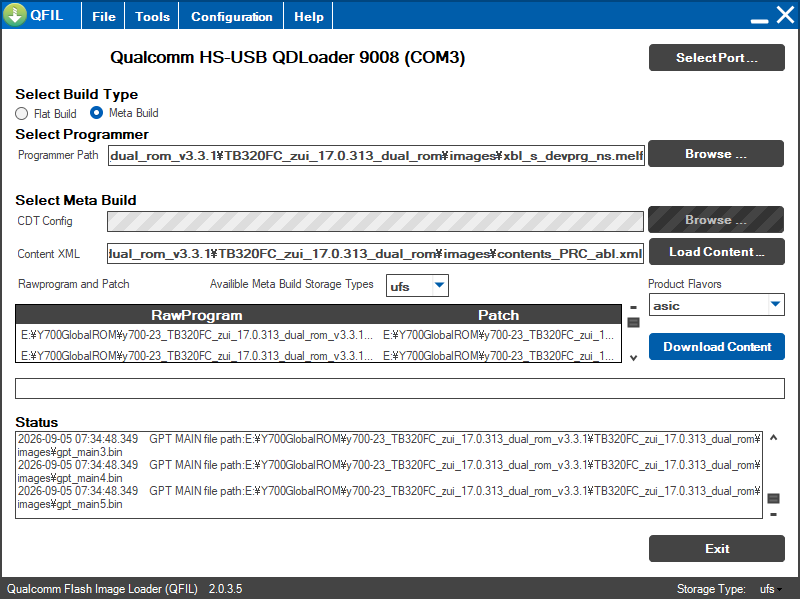Screen dimensions: 800x599
Task: Click the SelectPort button
Action: coord(716,58)
